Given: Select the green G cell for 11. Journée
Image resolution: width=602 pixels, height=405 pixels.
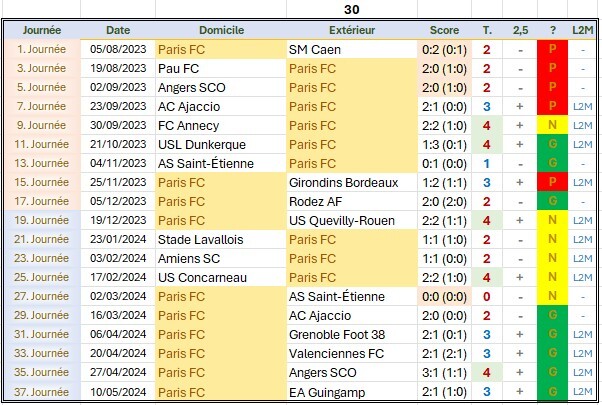Looking at the screenshot, I should click(x=552, y=144).
